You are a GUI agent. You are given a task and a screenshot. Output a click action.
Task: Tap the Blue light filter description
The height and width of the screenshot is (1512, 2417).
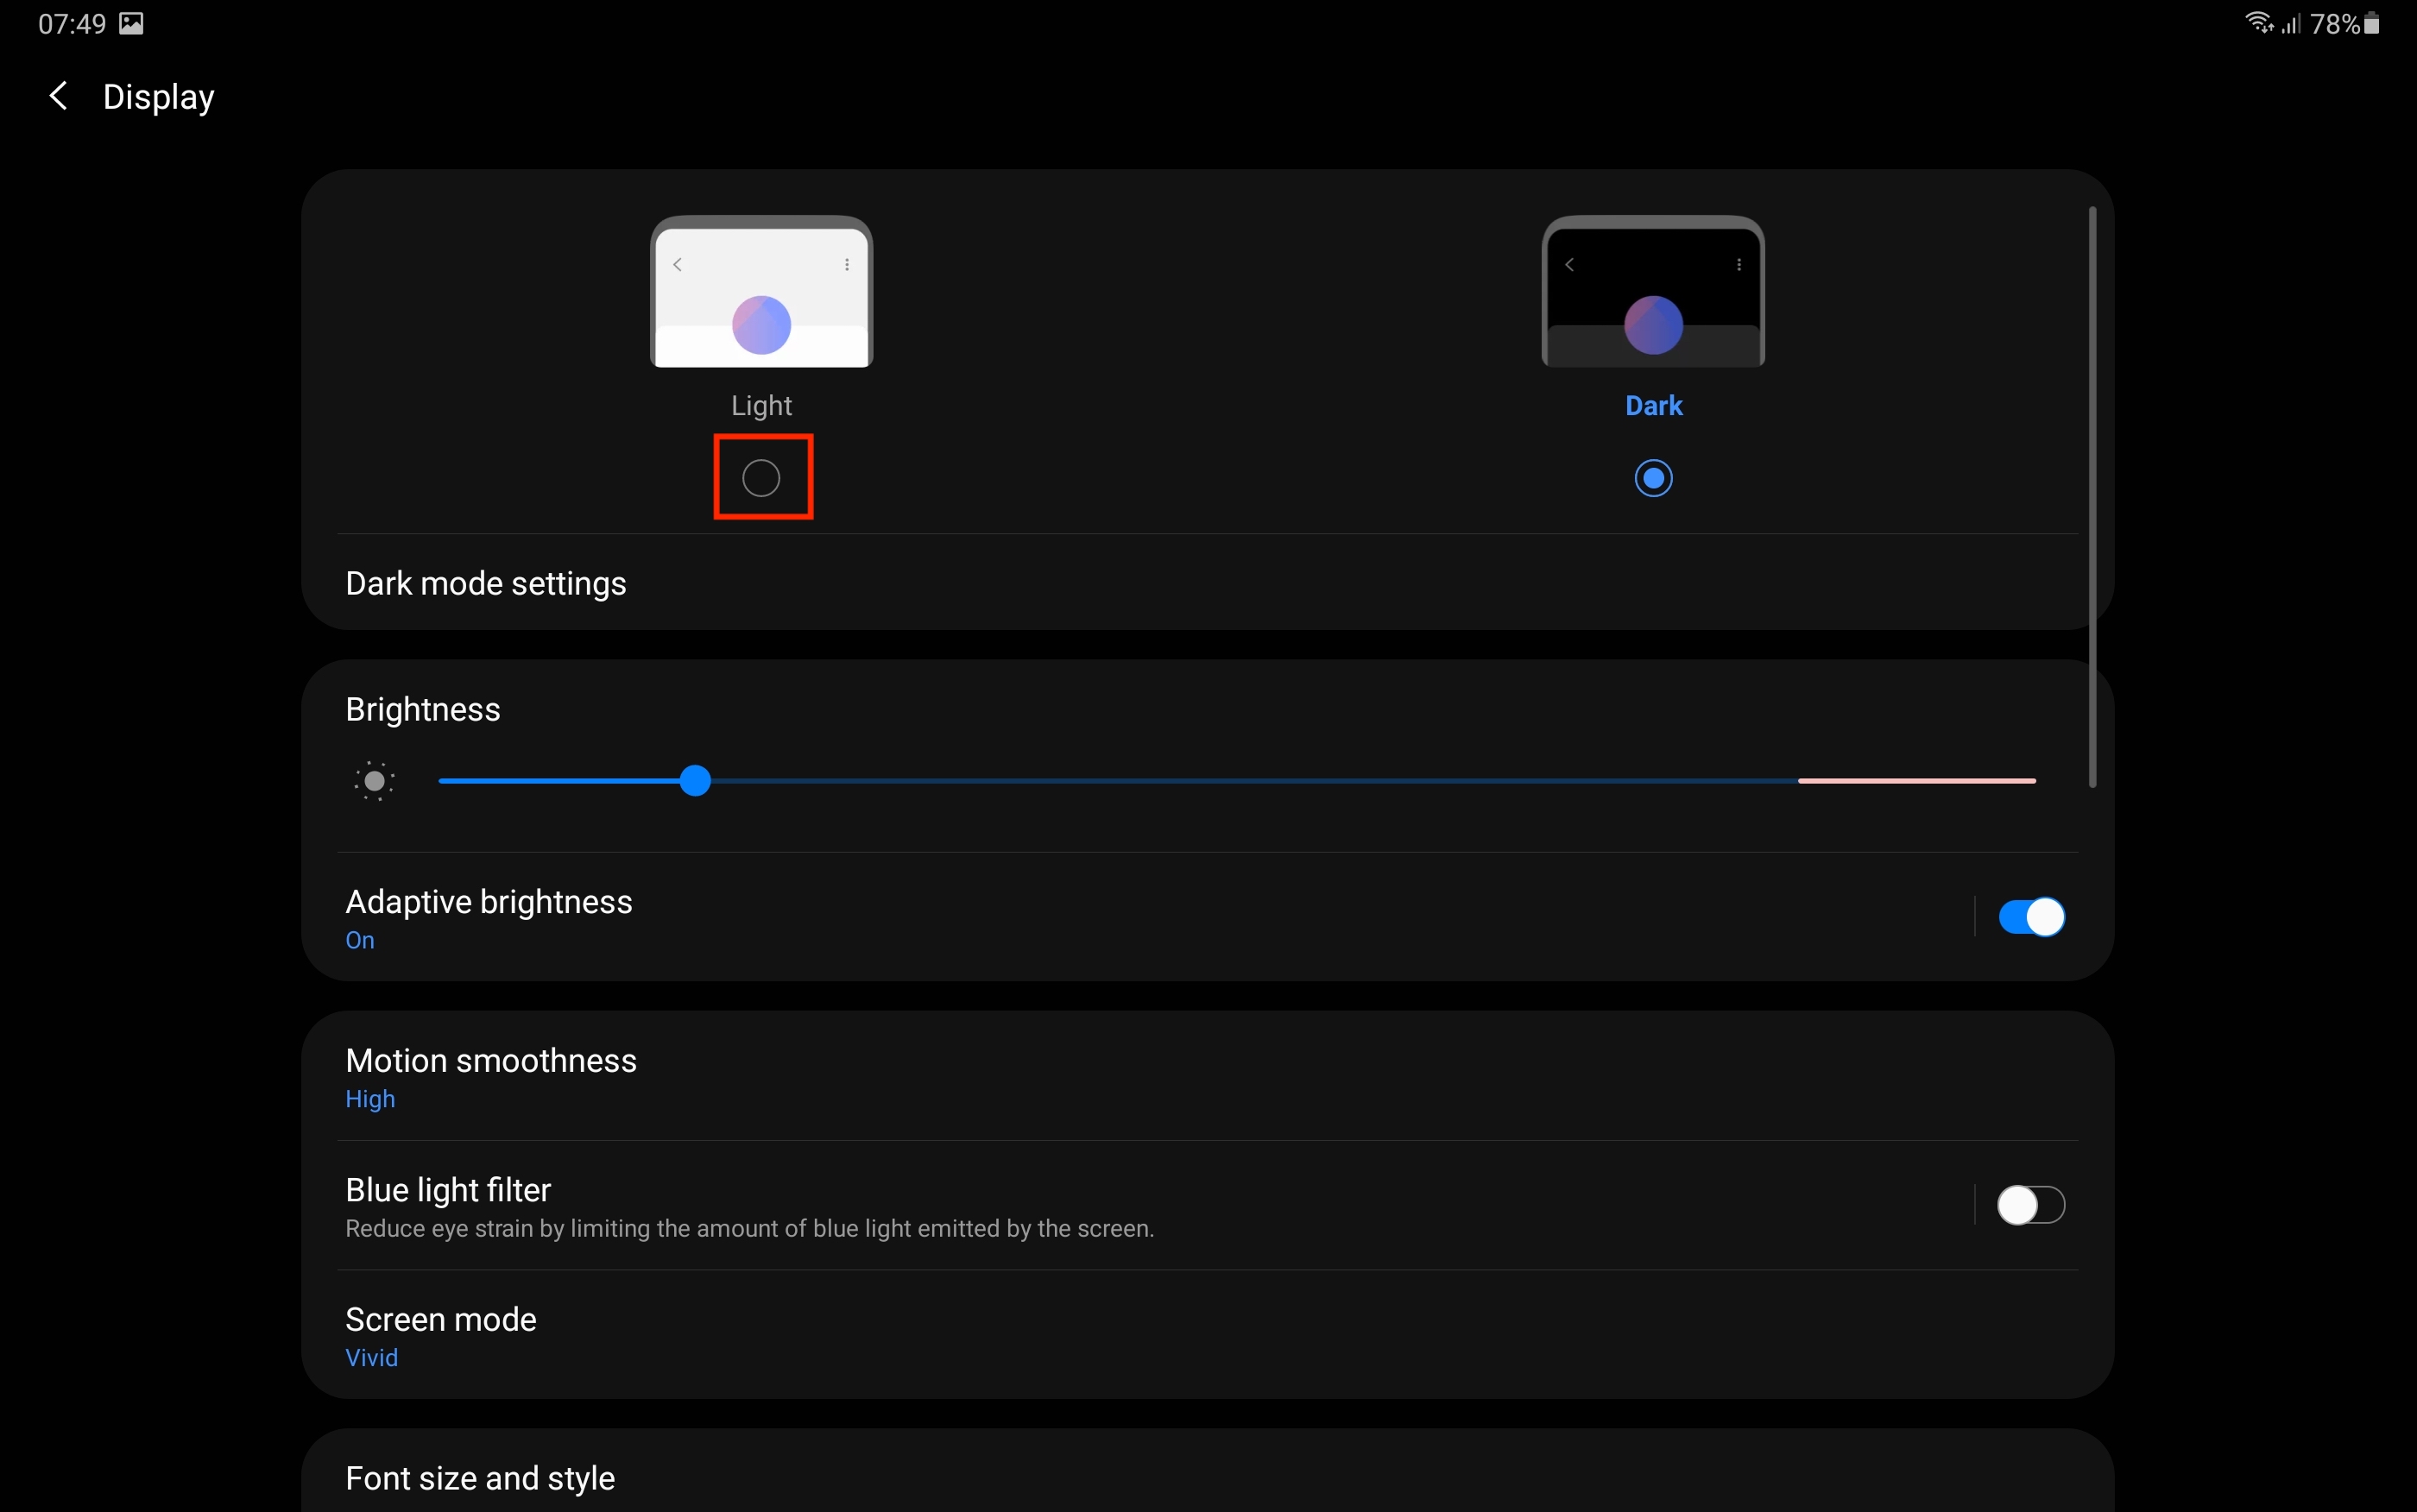coord(749,1228)
